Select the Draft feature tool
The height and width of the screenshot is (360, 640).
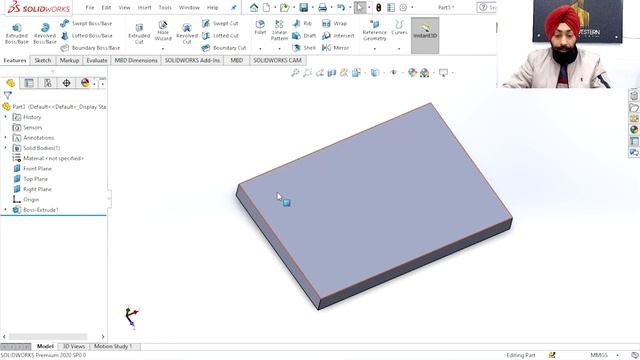tap(304, 36)
